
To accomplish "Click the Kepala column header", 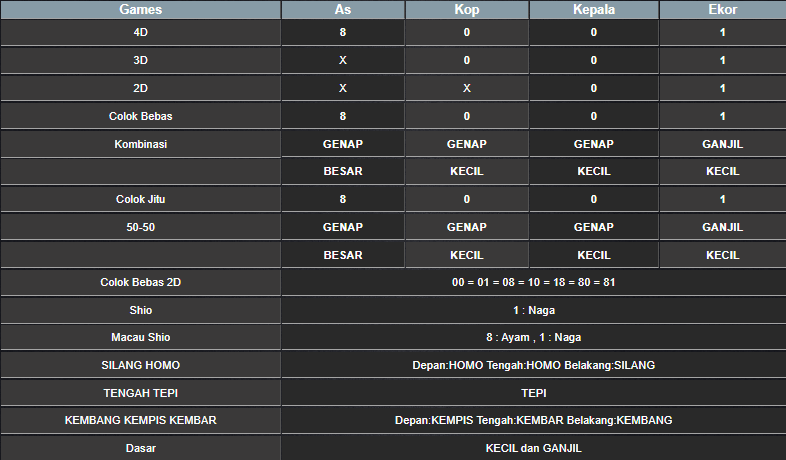I will click(594, 10).
